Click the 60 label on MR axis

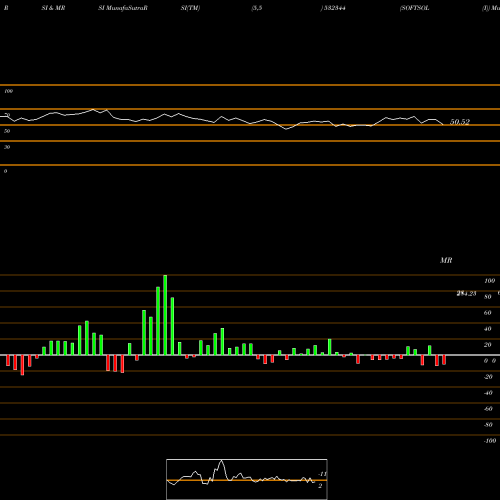pyautogui.click(x=488, y=313)
